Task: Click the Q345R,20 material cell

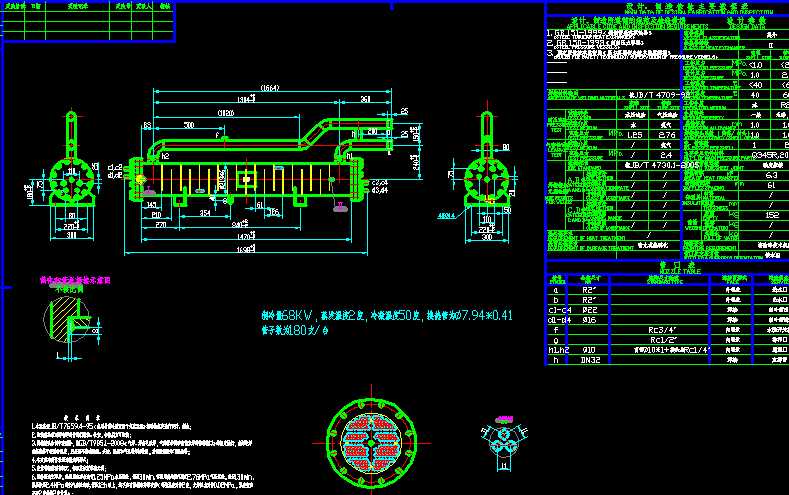Action: [x=770, y=155]
